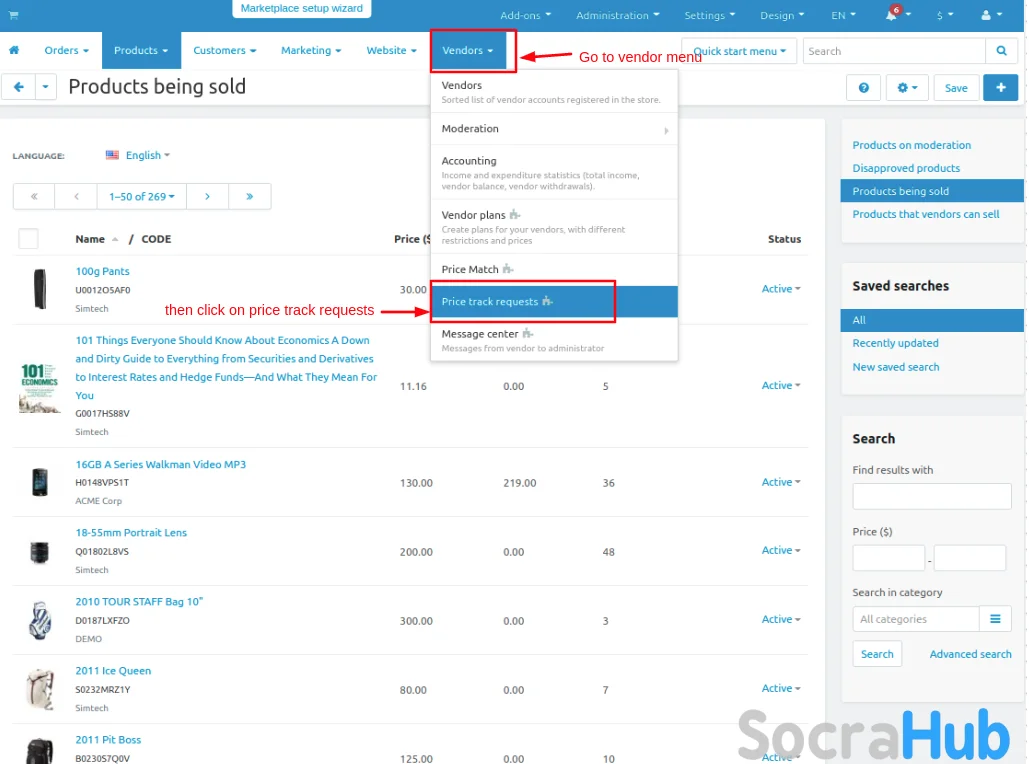Open the user account icon menu
Image resolution: width=1029 pixels, height=764 pixels.
[991, 15]
